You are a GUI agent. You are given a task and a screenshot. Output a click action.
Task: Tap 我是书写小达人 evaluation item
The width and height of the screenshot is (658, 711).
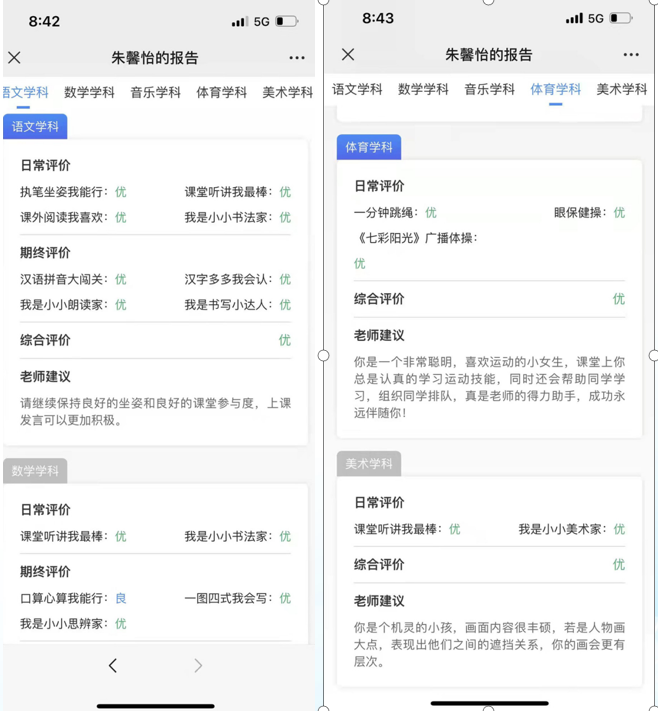(x=237, y=305)
